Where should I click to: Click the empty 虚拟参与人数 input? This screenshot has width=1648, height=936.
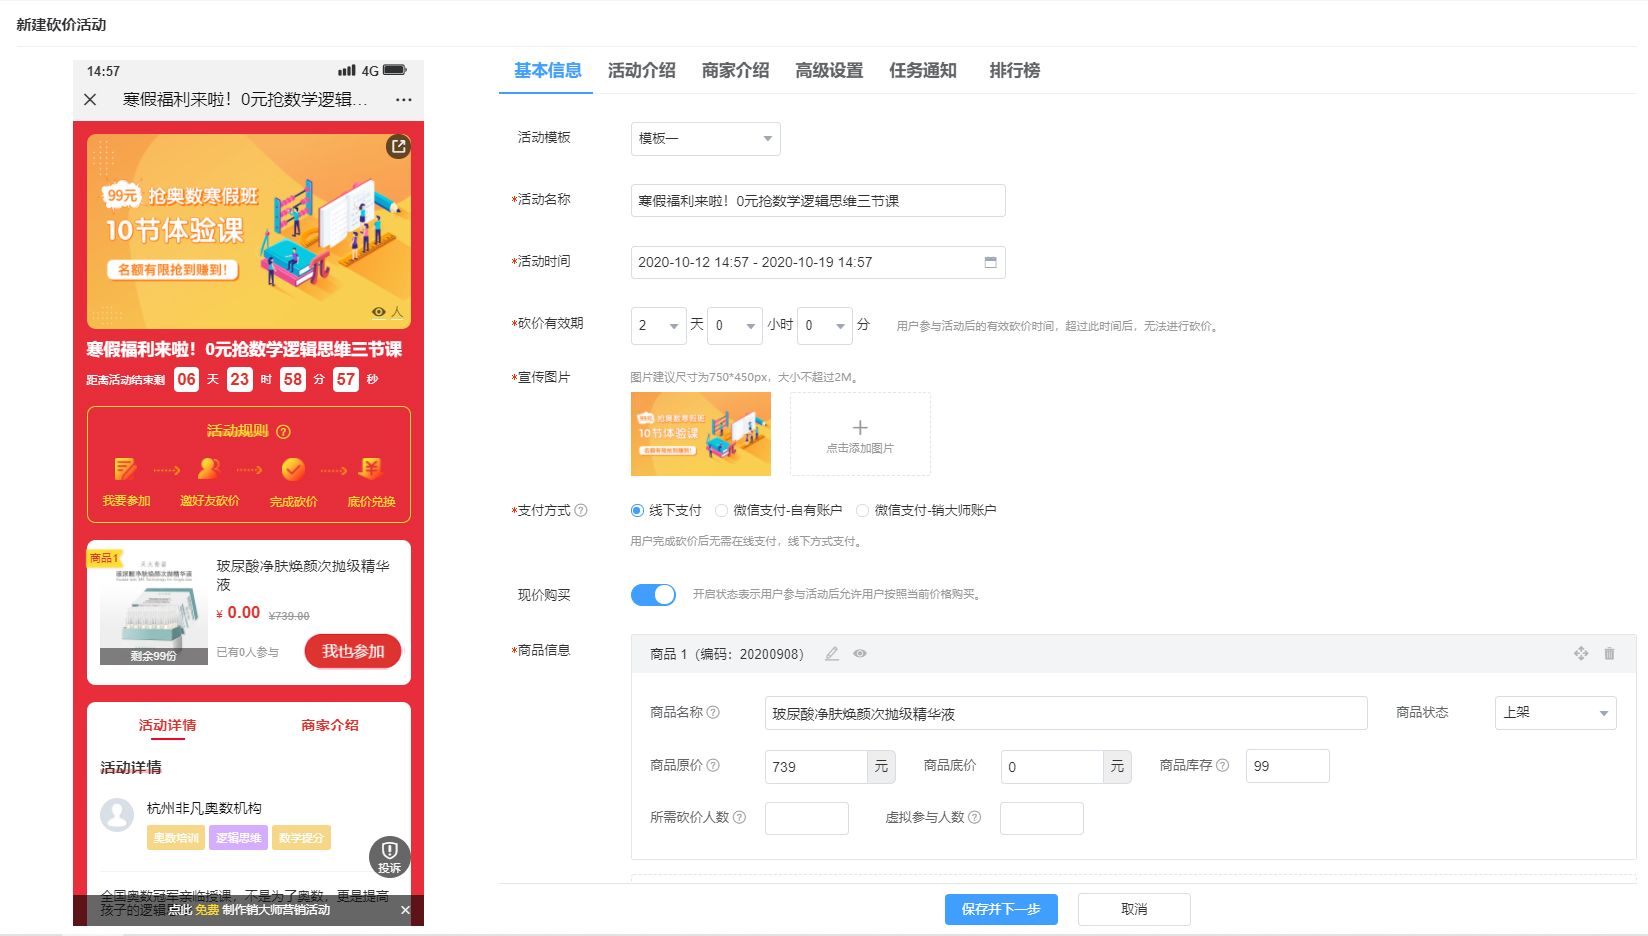(x=1042, y=818)
